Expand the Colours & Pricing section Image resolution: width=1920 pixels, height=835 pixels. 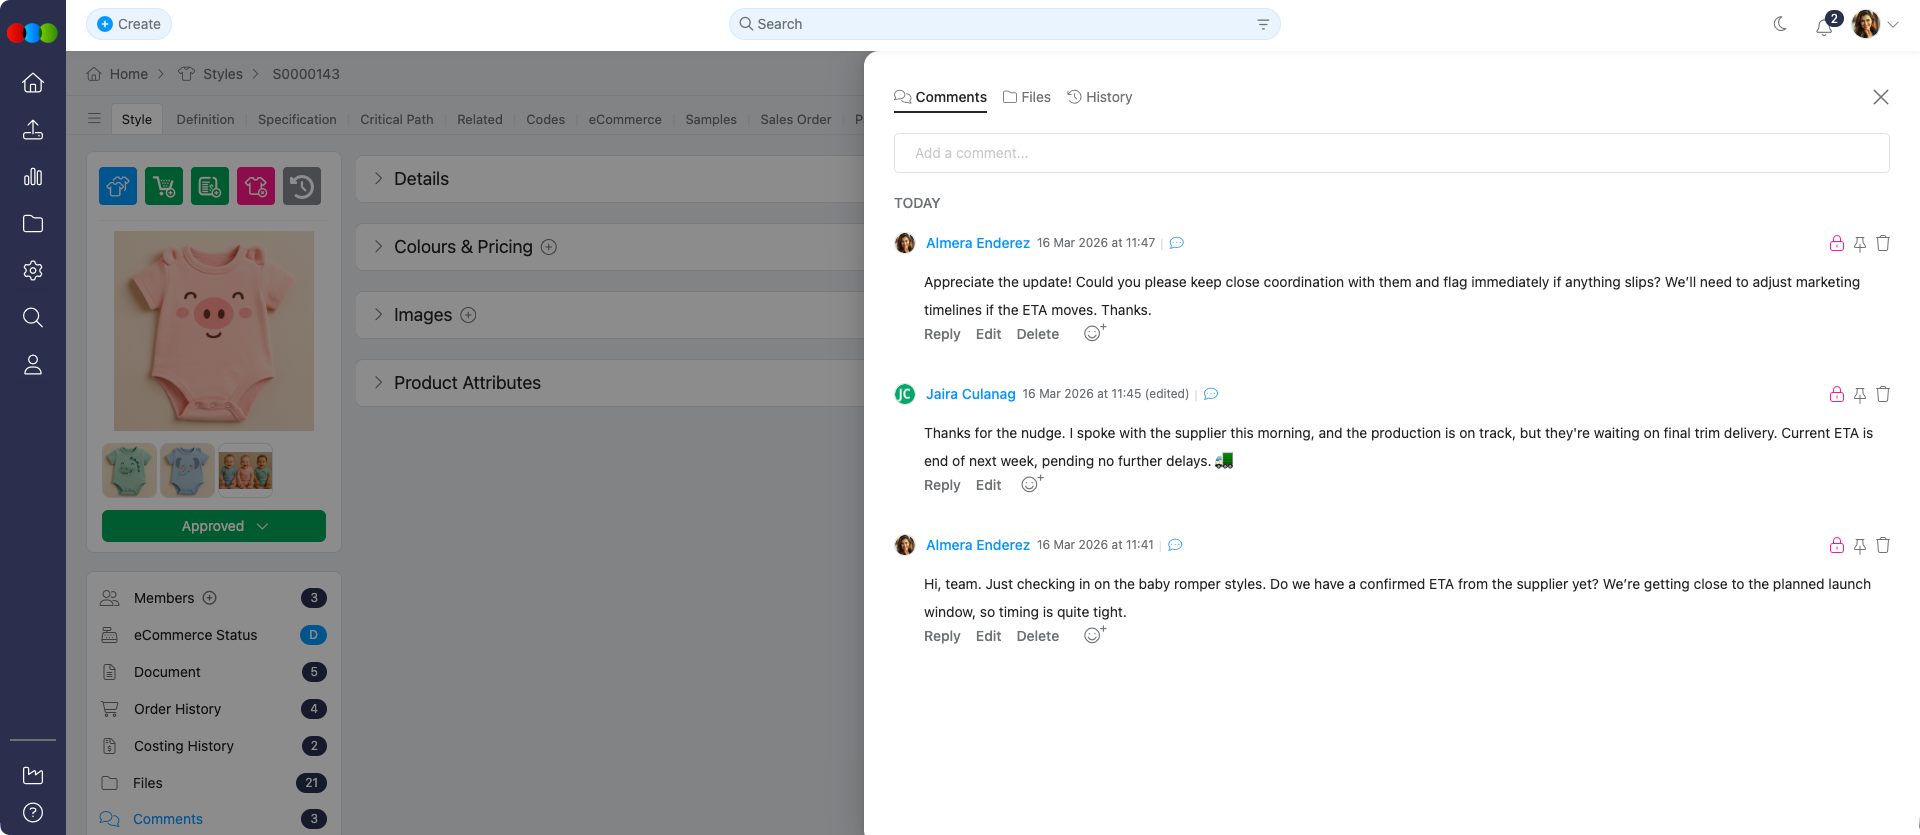click(378, 246)
